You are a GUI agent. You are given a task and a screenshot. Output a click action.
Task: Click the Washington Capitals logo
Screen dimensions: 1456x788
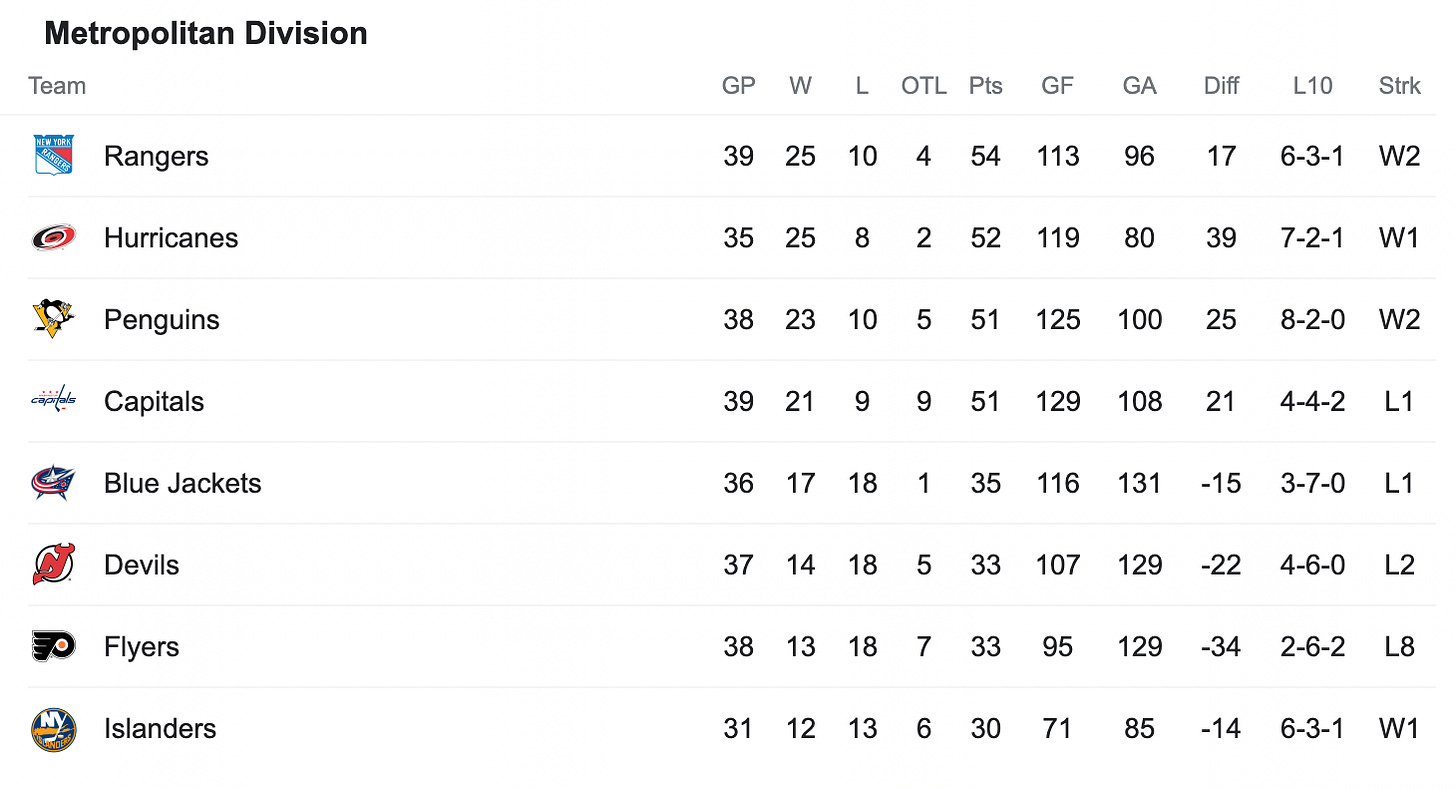[x=53, y=401]
